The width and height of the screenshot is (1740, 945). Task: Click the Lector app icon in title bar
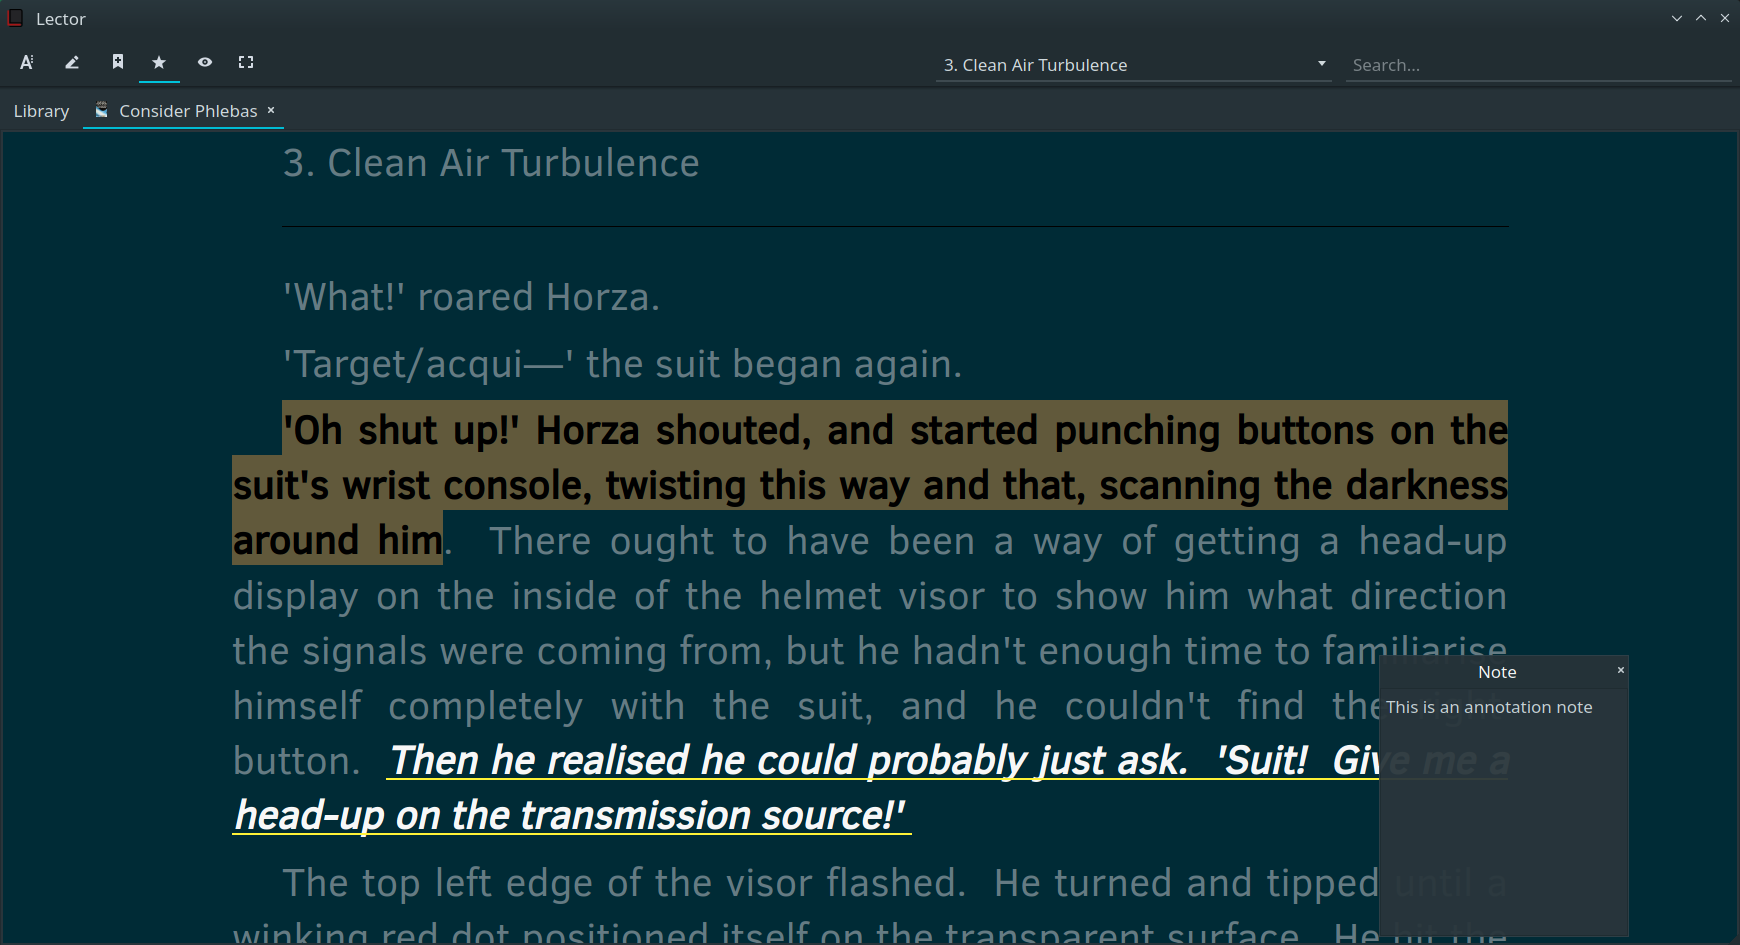pos(16,18)
